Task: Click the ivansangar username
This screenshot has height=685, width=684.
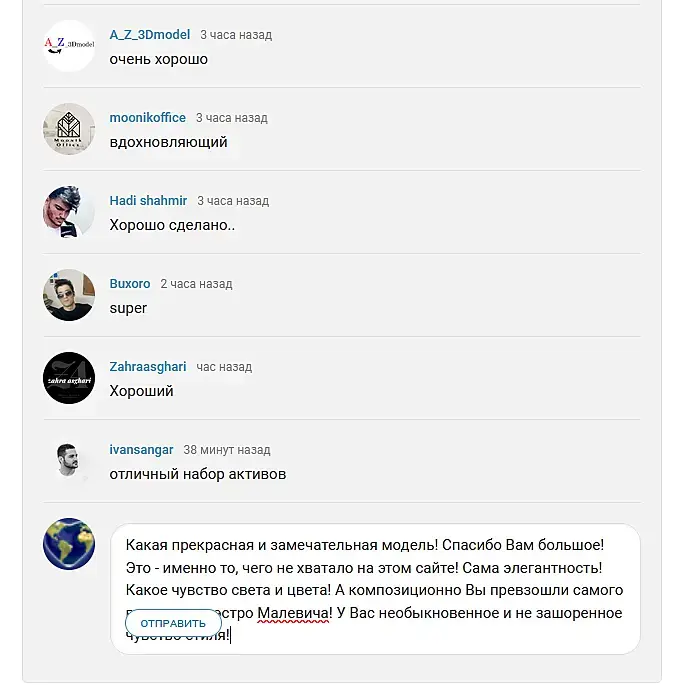Action: (x=141, y=449)
